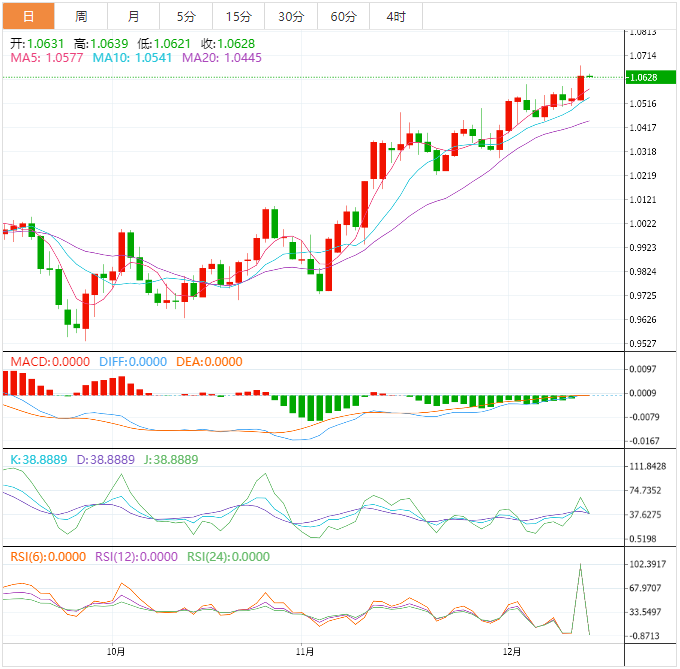Click the RSI(24) indicator label
Screen dimensions: 680x669
point(228,557)
